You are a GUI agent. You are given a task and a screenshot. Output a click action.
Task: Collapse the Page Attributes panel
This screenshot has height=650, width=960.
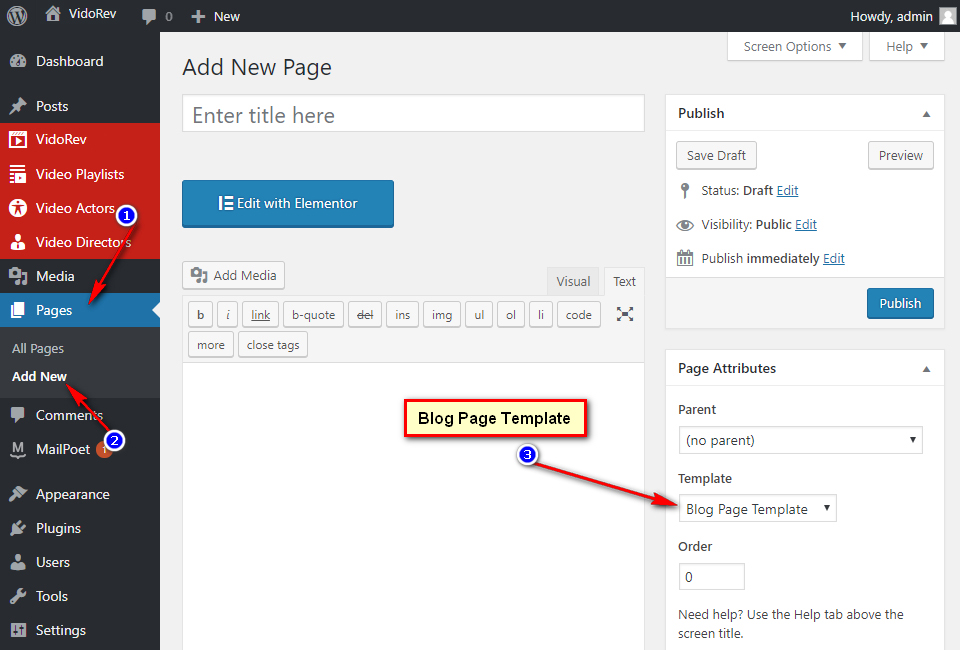[x=927, y=368]
